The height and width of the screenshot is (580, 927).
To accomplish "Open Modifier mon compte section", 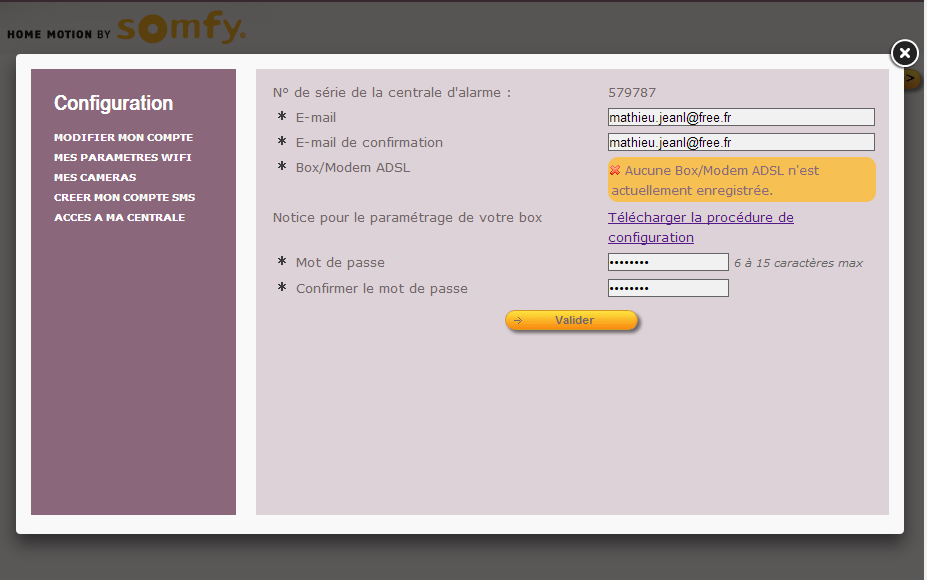I will [x=123, y=137].
